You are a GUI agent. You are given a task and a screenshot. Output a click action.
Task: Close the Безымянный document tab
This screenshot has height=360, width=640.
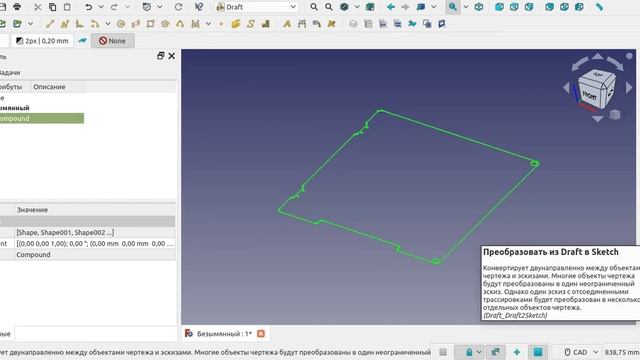click(x=261, y=333)
